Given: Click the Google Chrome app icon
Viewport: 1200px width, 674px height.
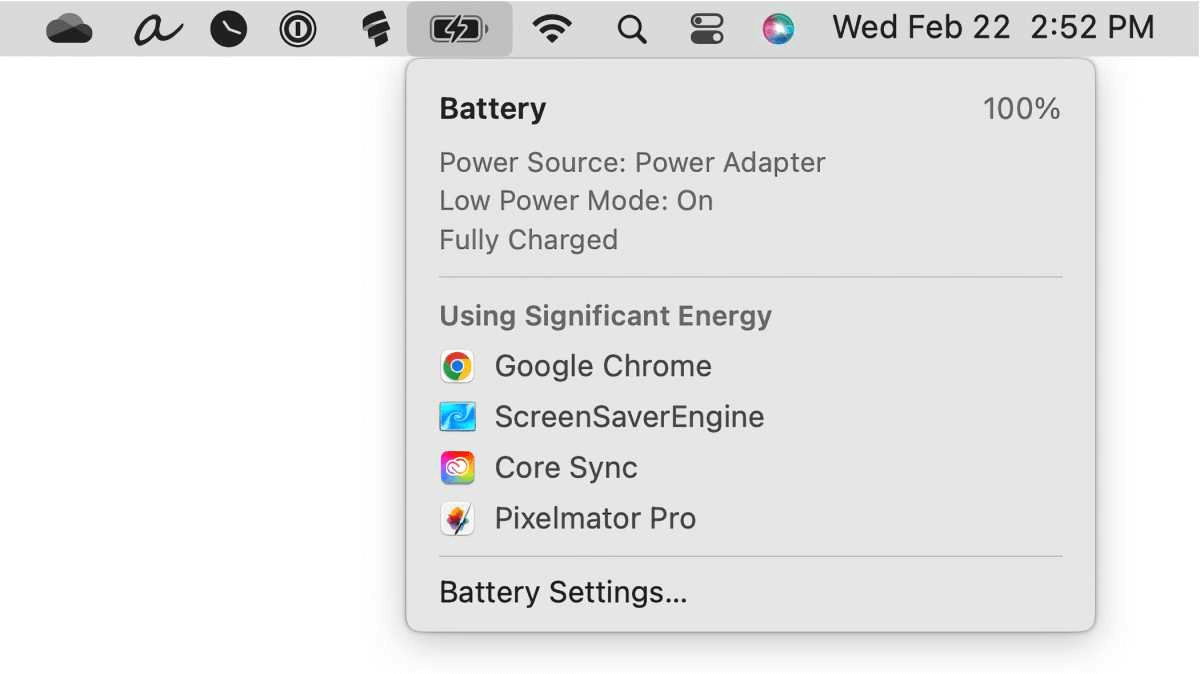Looking at the screenshot, I should coord(457,367).
